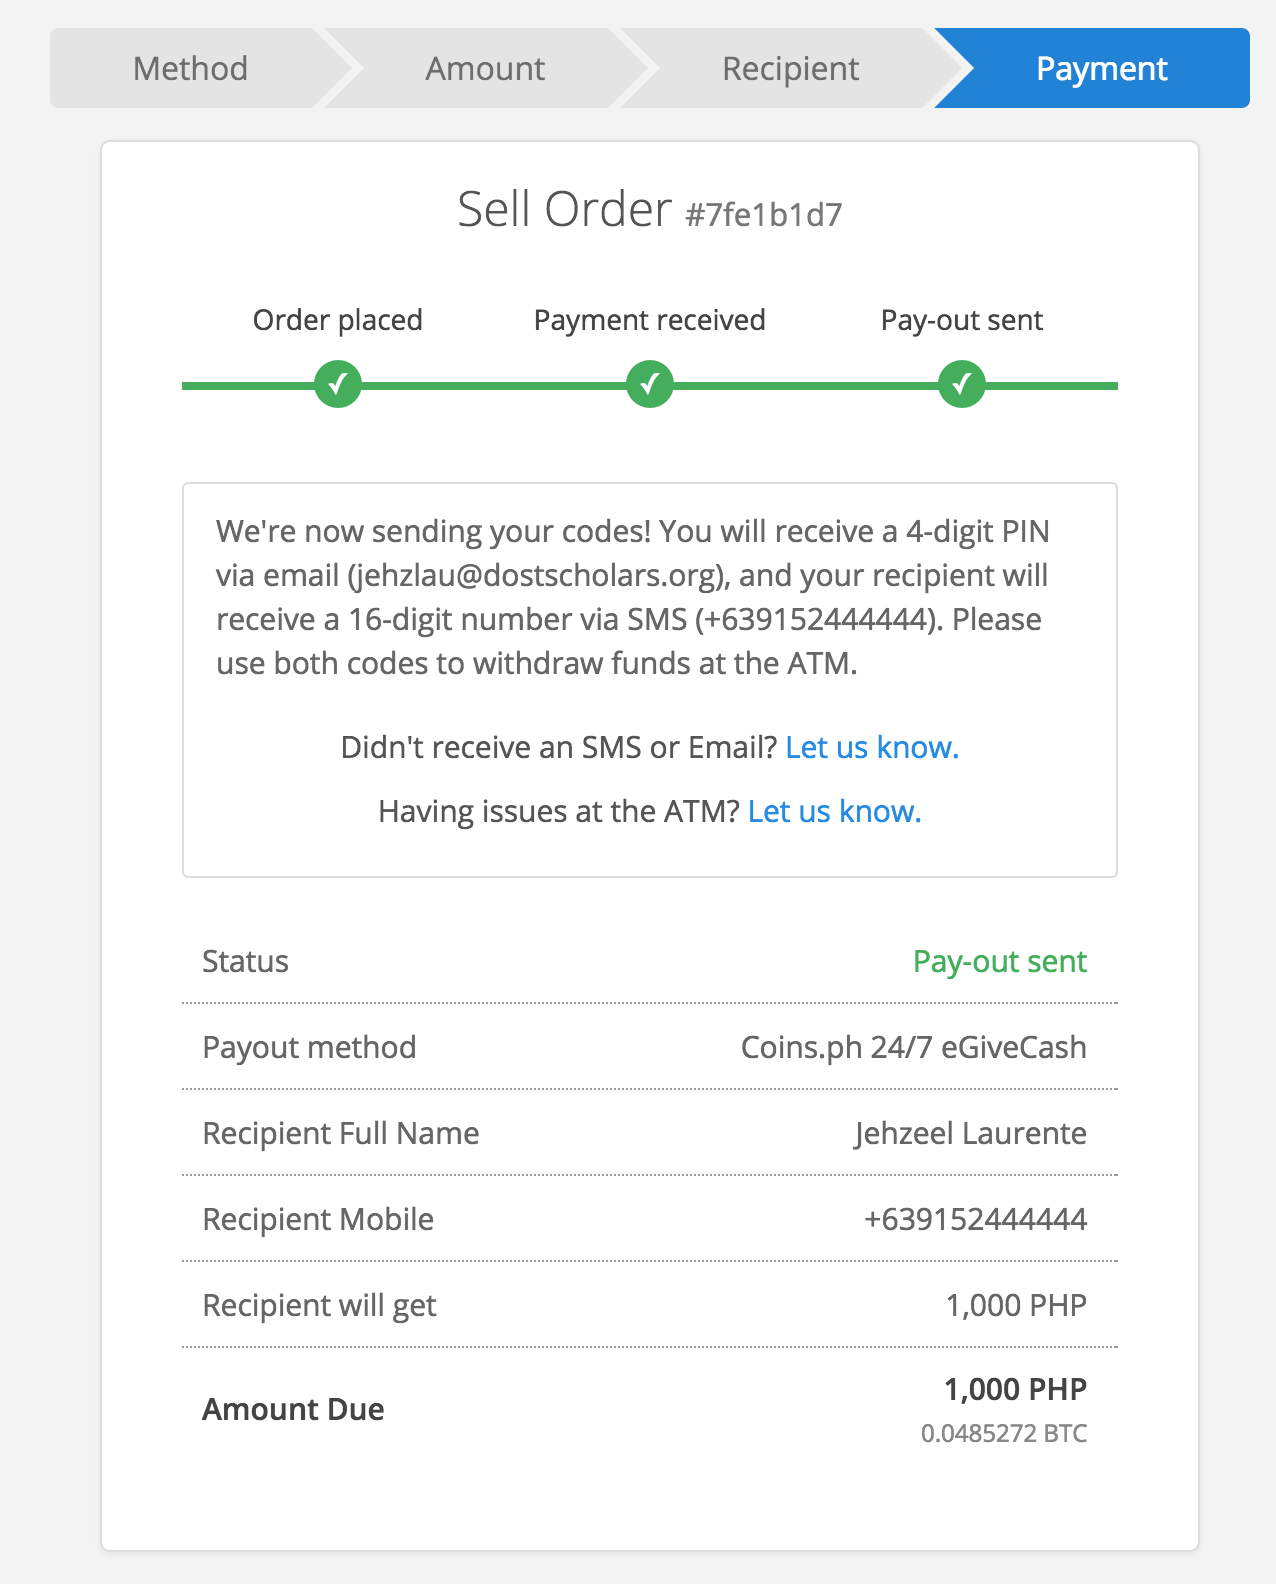Go to the Method step tab
This screenshot has height=1584, width=1276.
pyautogui.click(x=190, y=68)
